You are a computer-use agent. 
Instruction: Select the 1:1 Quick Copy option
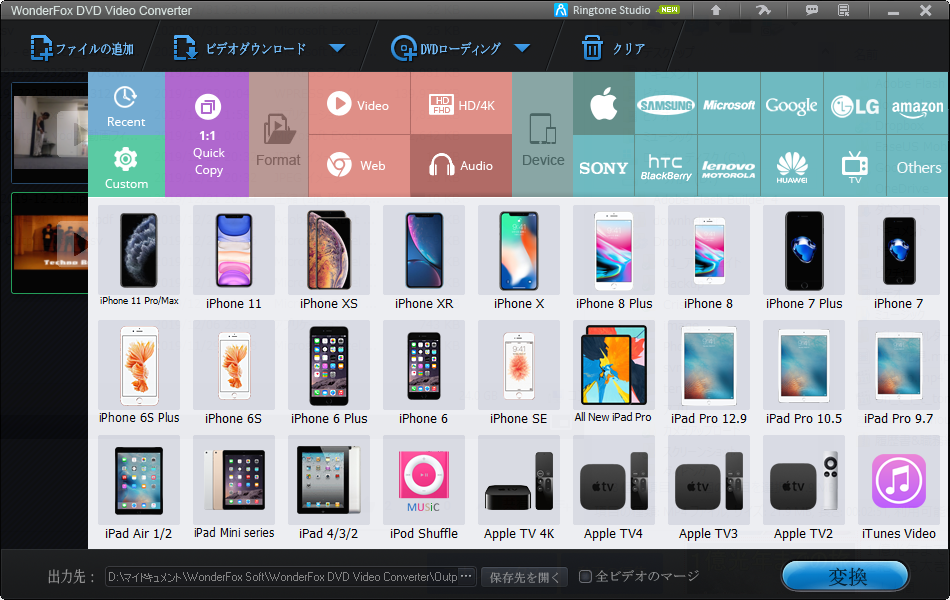pos(208,134)
